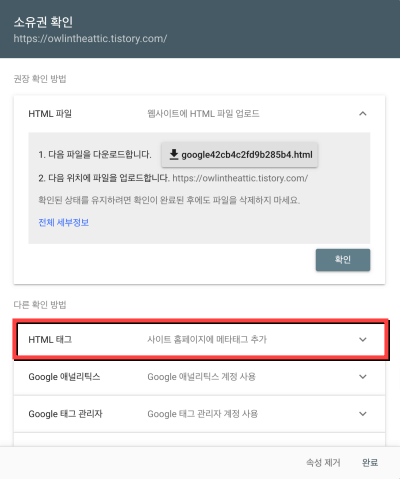
Task: Collapse the HTML 파일 section chevron
Action: 363,114
